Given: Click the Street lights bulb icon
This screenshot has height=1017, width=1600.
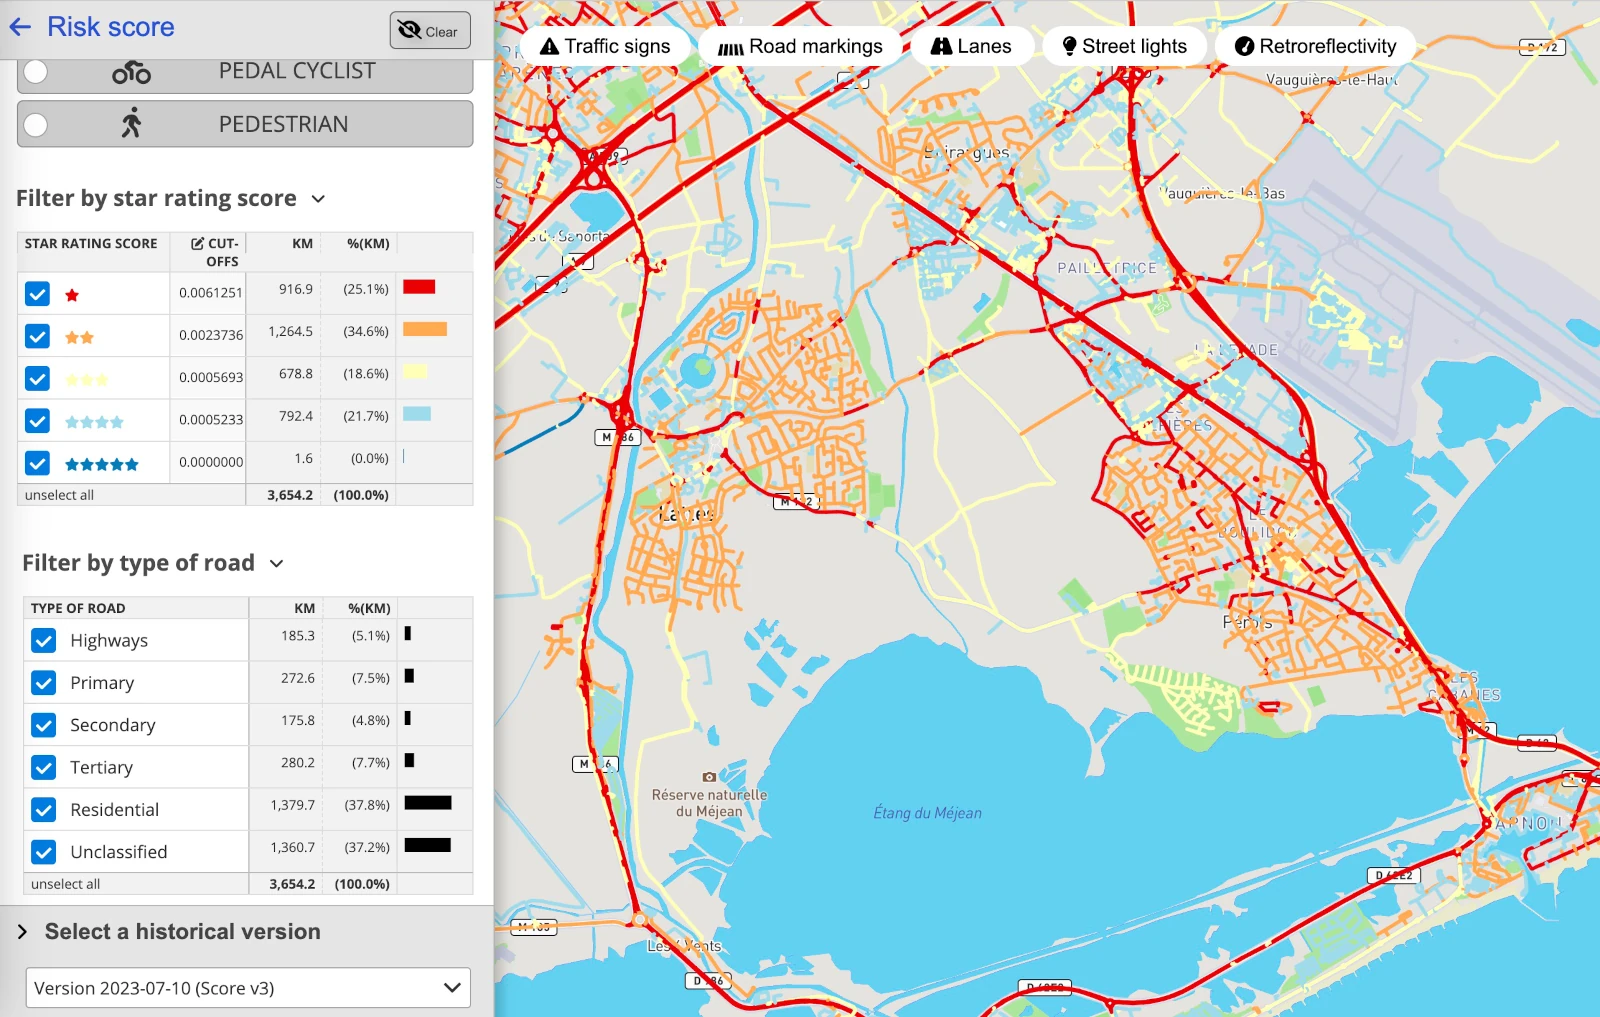Looking at the screenshot, I should [x=1069, y=47].
